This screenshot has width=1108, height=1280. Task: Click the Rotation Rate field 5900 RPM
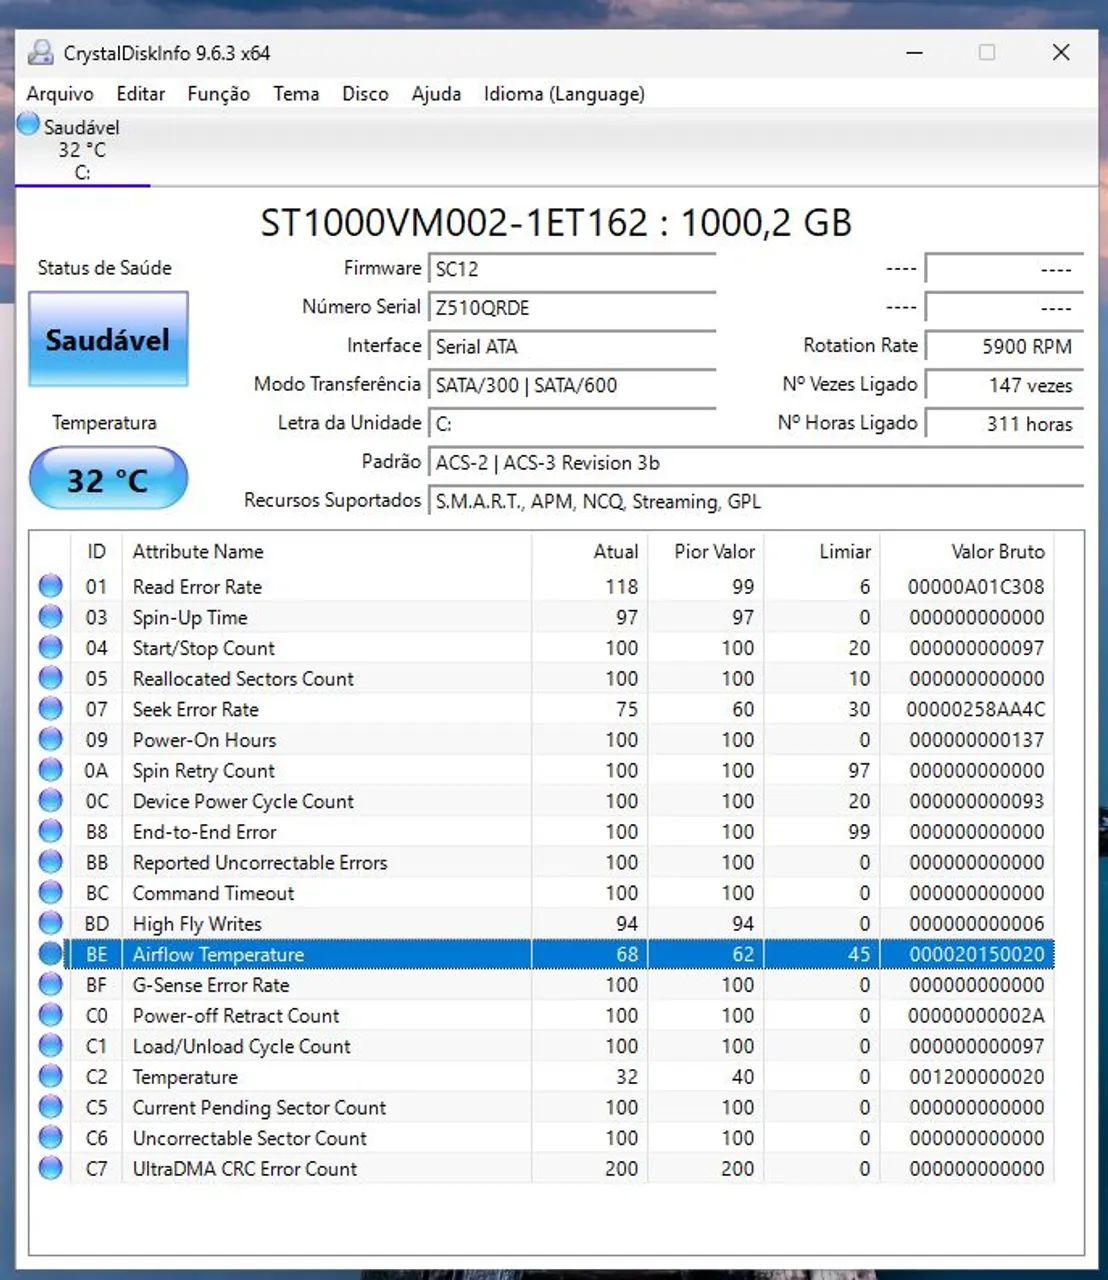coord(1004,347)
